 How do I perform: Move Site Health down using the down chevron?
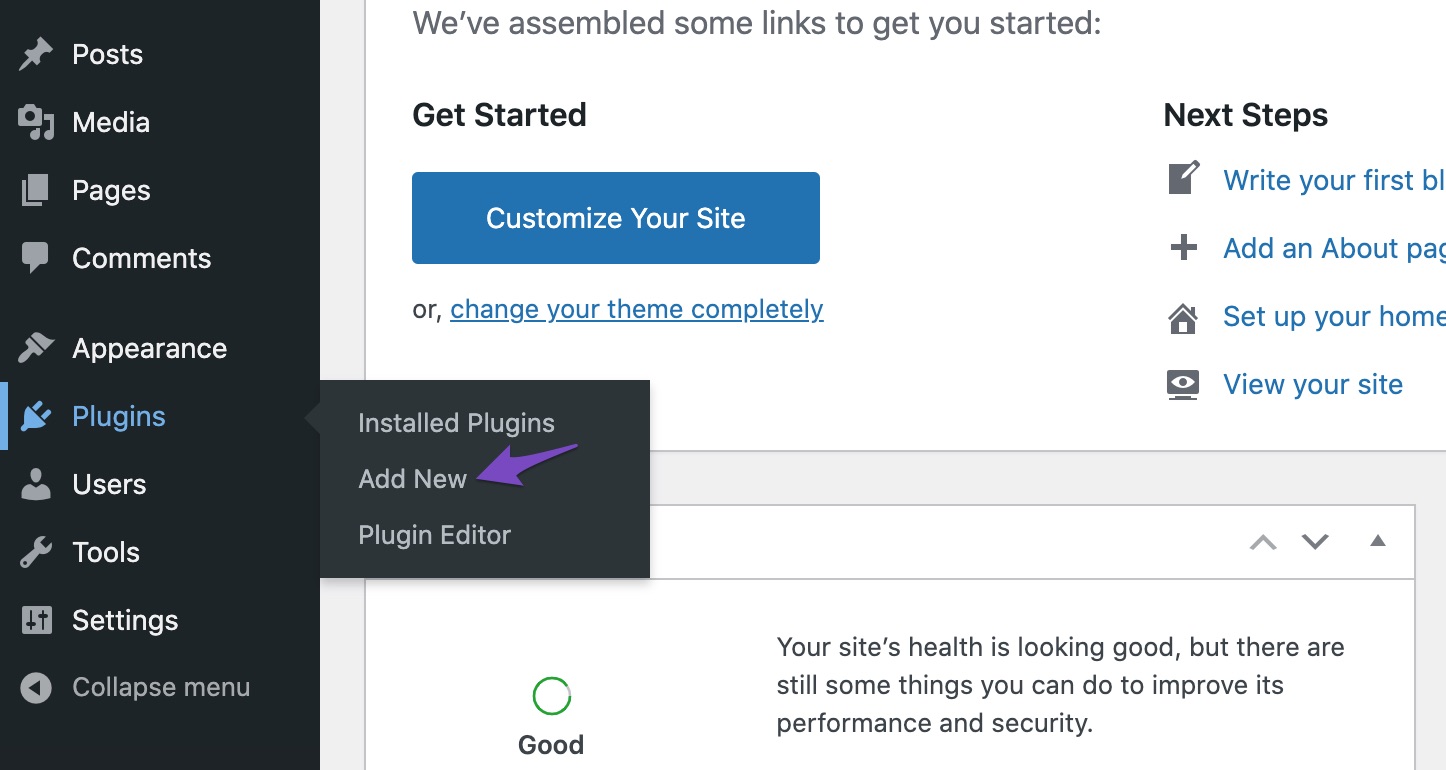[x=1315, y=541]
